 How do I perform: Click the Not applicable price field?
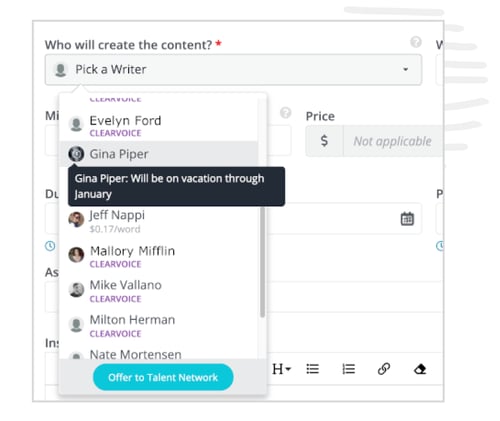(x=392, y=141)
